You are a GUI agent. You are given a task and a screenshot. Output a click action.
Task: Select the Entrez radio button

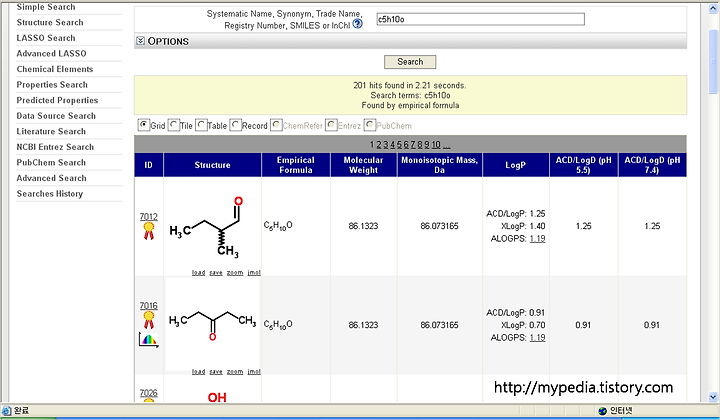pyautogui.click(x=331, y=125)
